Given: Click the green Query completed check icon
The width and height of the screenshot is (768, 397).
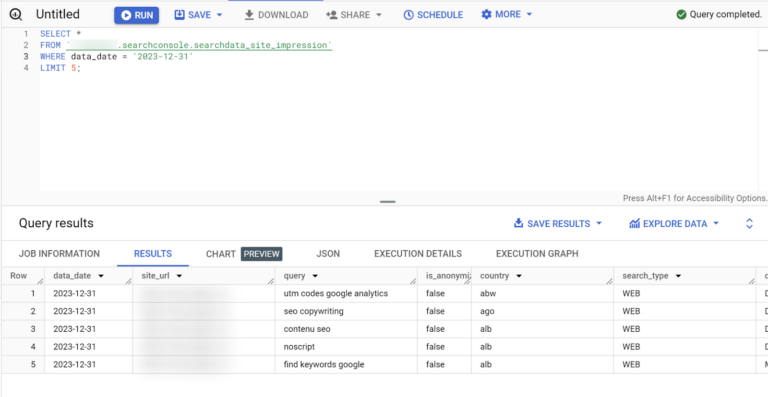Looking at the screenshot, I should [x=681, y=15].
